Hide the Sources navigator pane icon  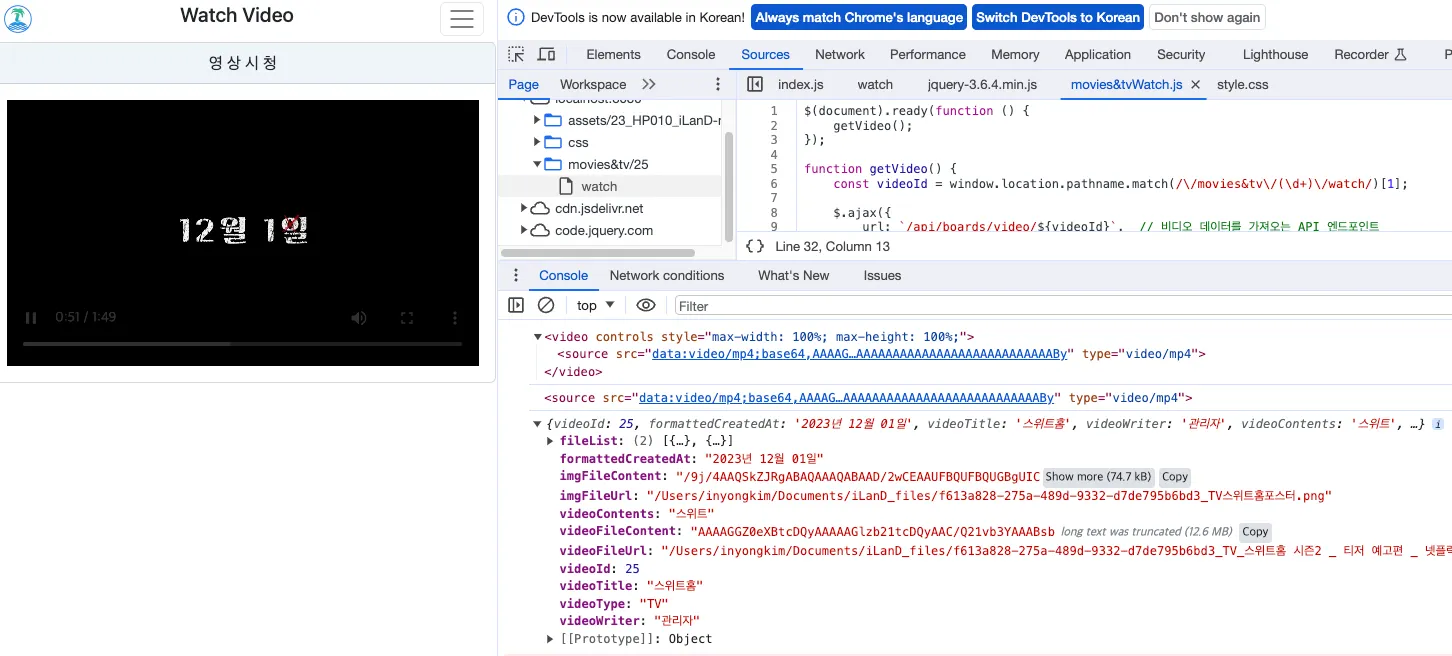[x=755, y=84]
